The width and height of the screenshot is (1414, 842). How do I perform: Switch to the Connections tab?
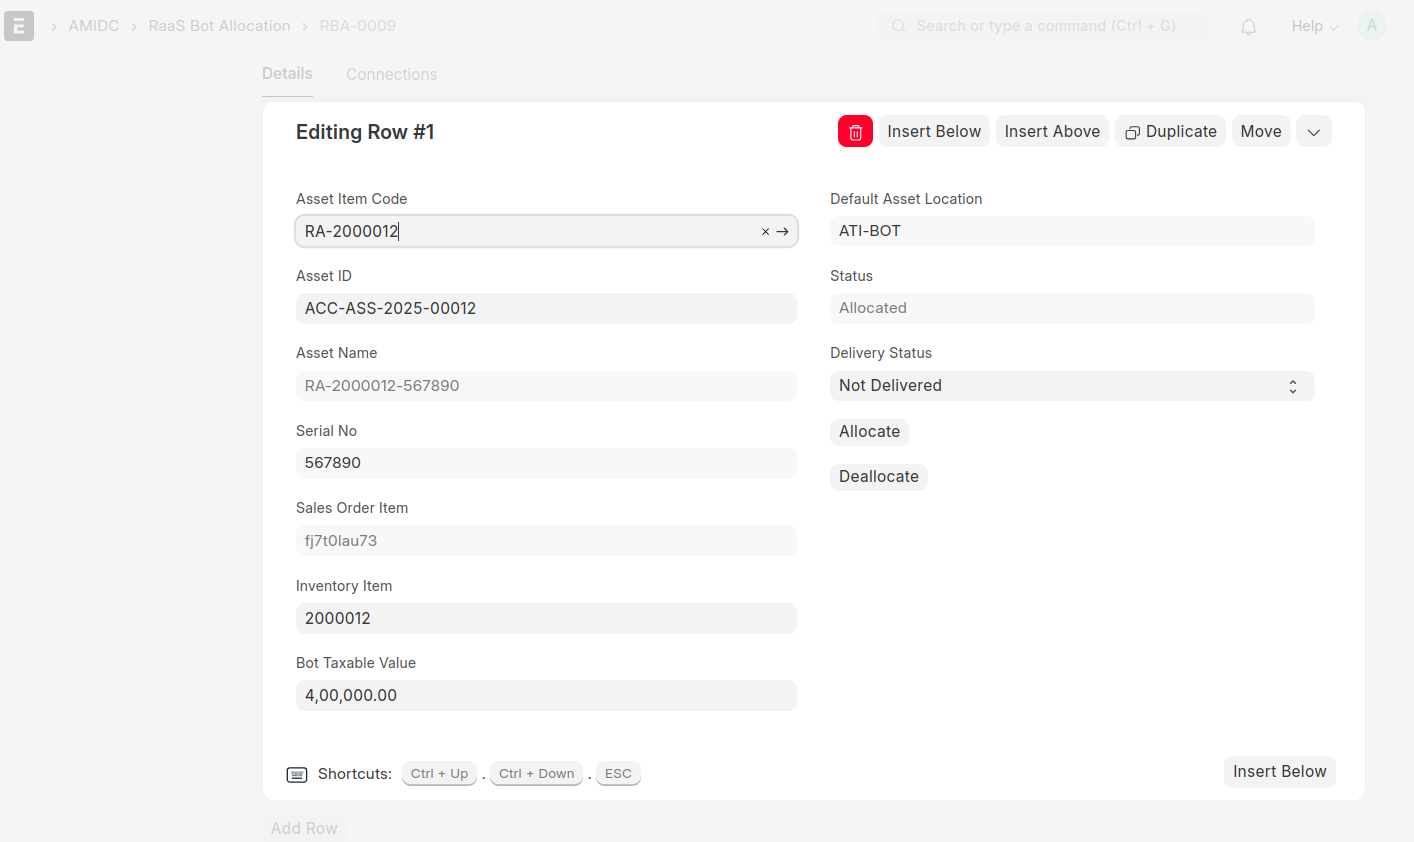point(391,75)
